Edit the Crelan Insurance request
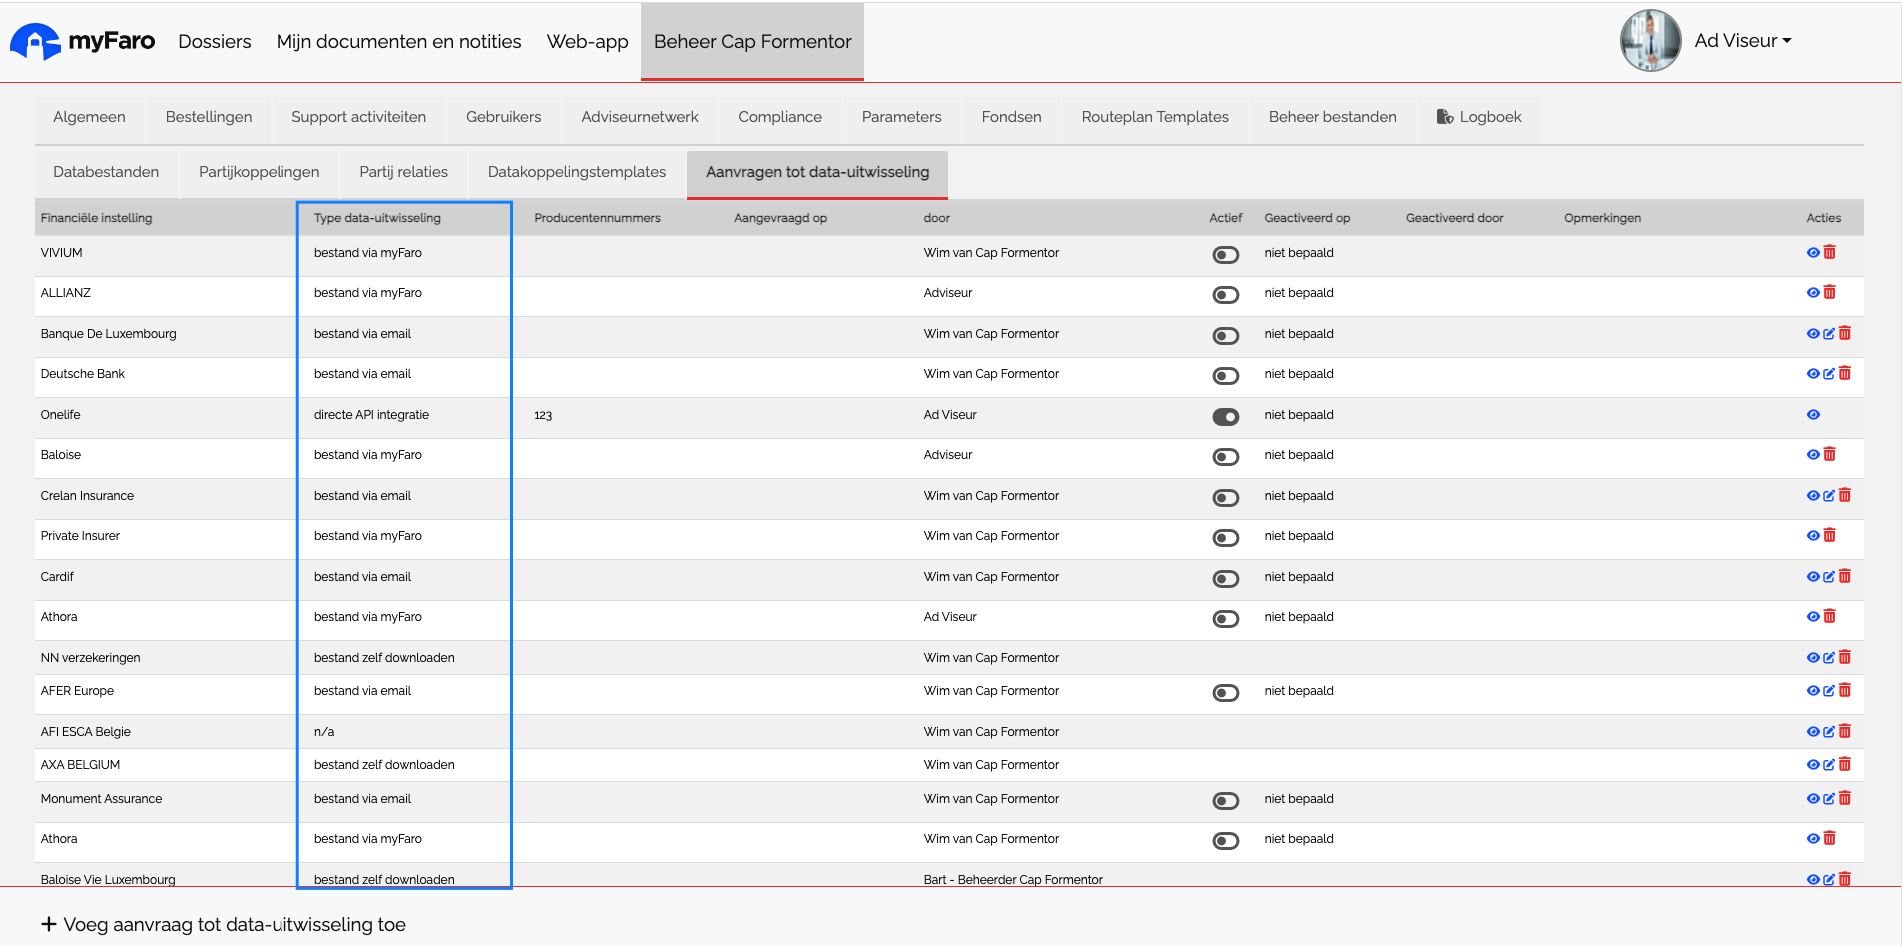The image size is (1902, 946). [1829, 496]
